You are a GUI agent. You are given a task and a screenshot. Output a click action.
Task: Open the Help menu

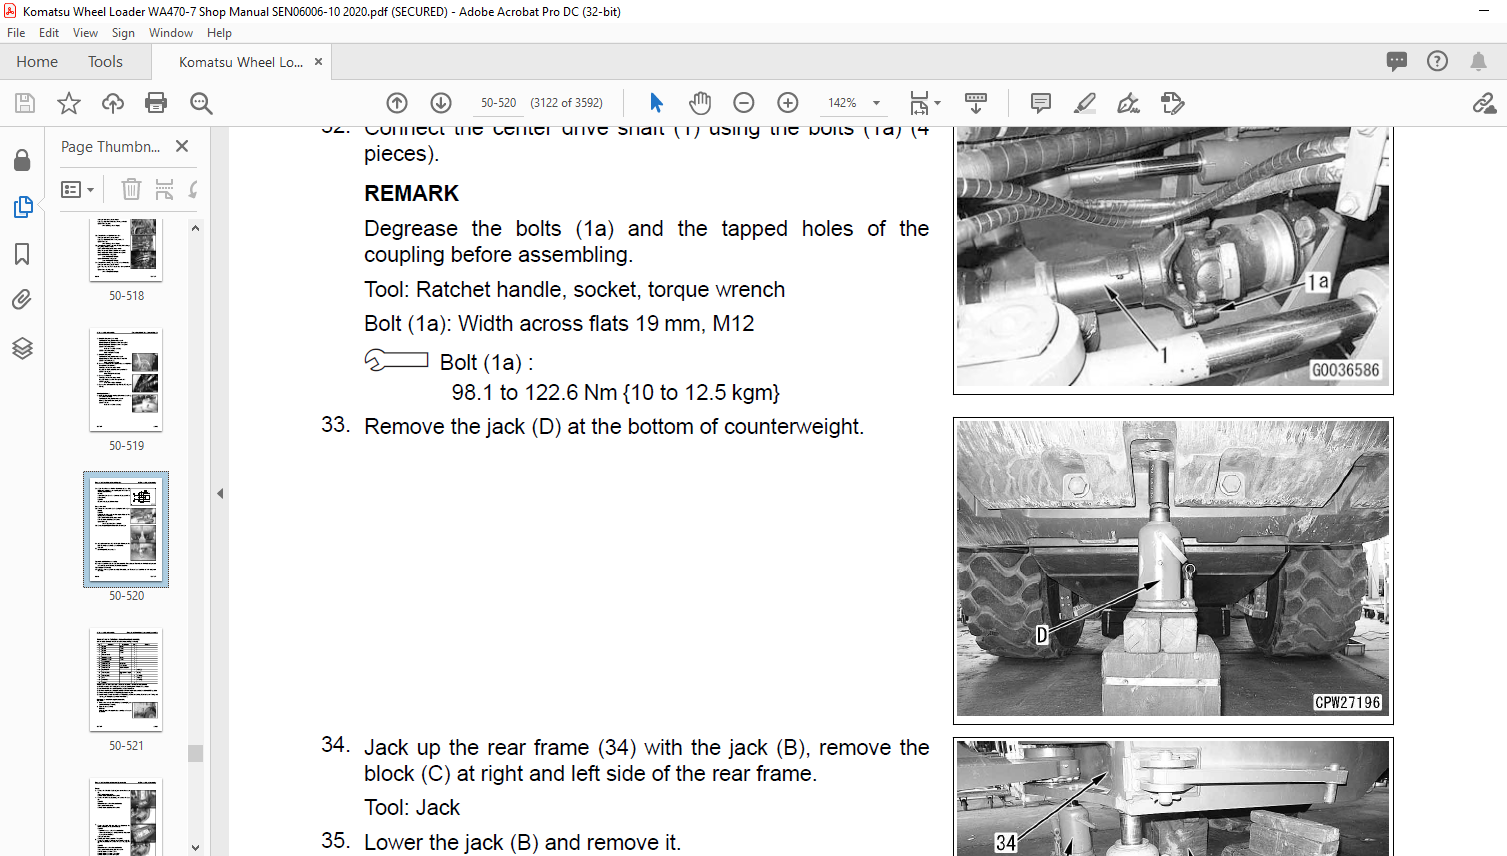219,33
